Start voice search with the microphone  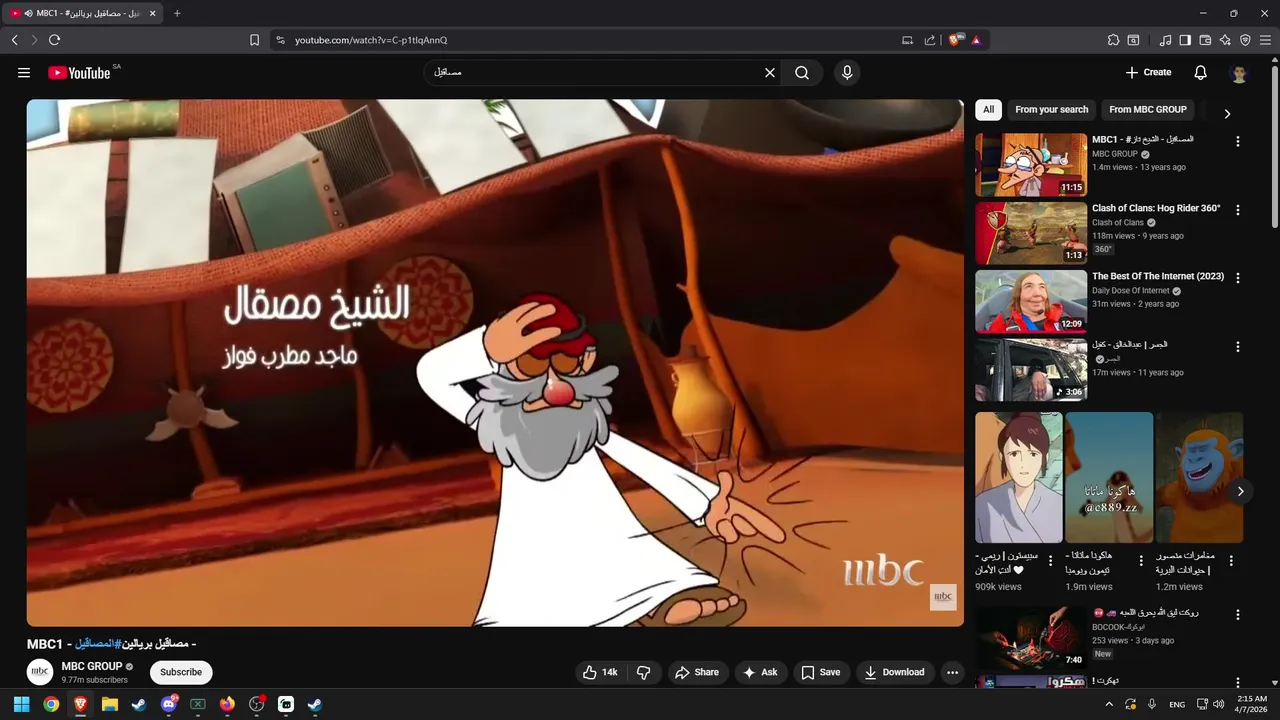[x=847, y=72]
